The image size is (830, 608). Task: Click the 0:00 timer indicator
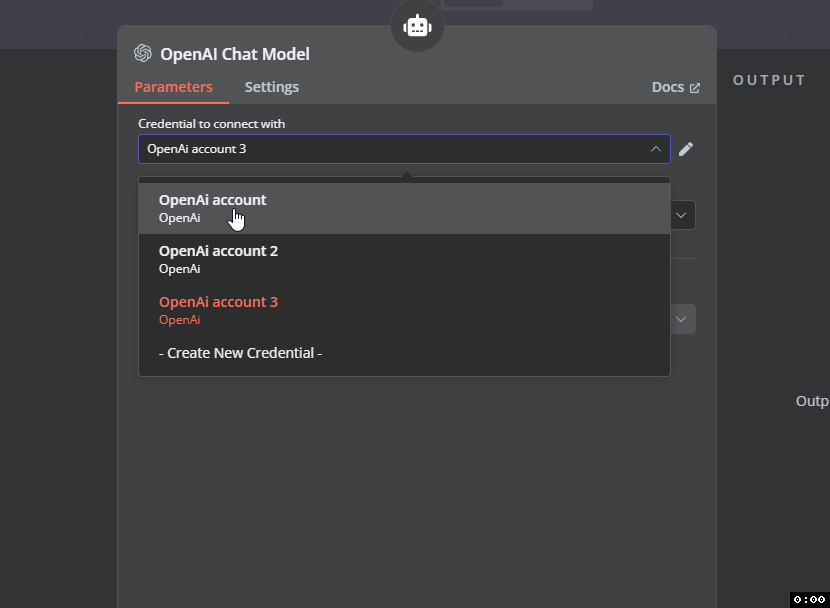pyautogui.click(x=809, y=600)
